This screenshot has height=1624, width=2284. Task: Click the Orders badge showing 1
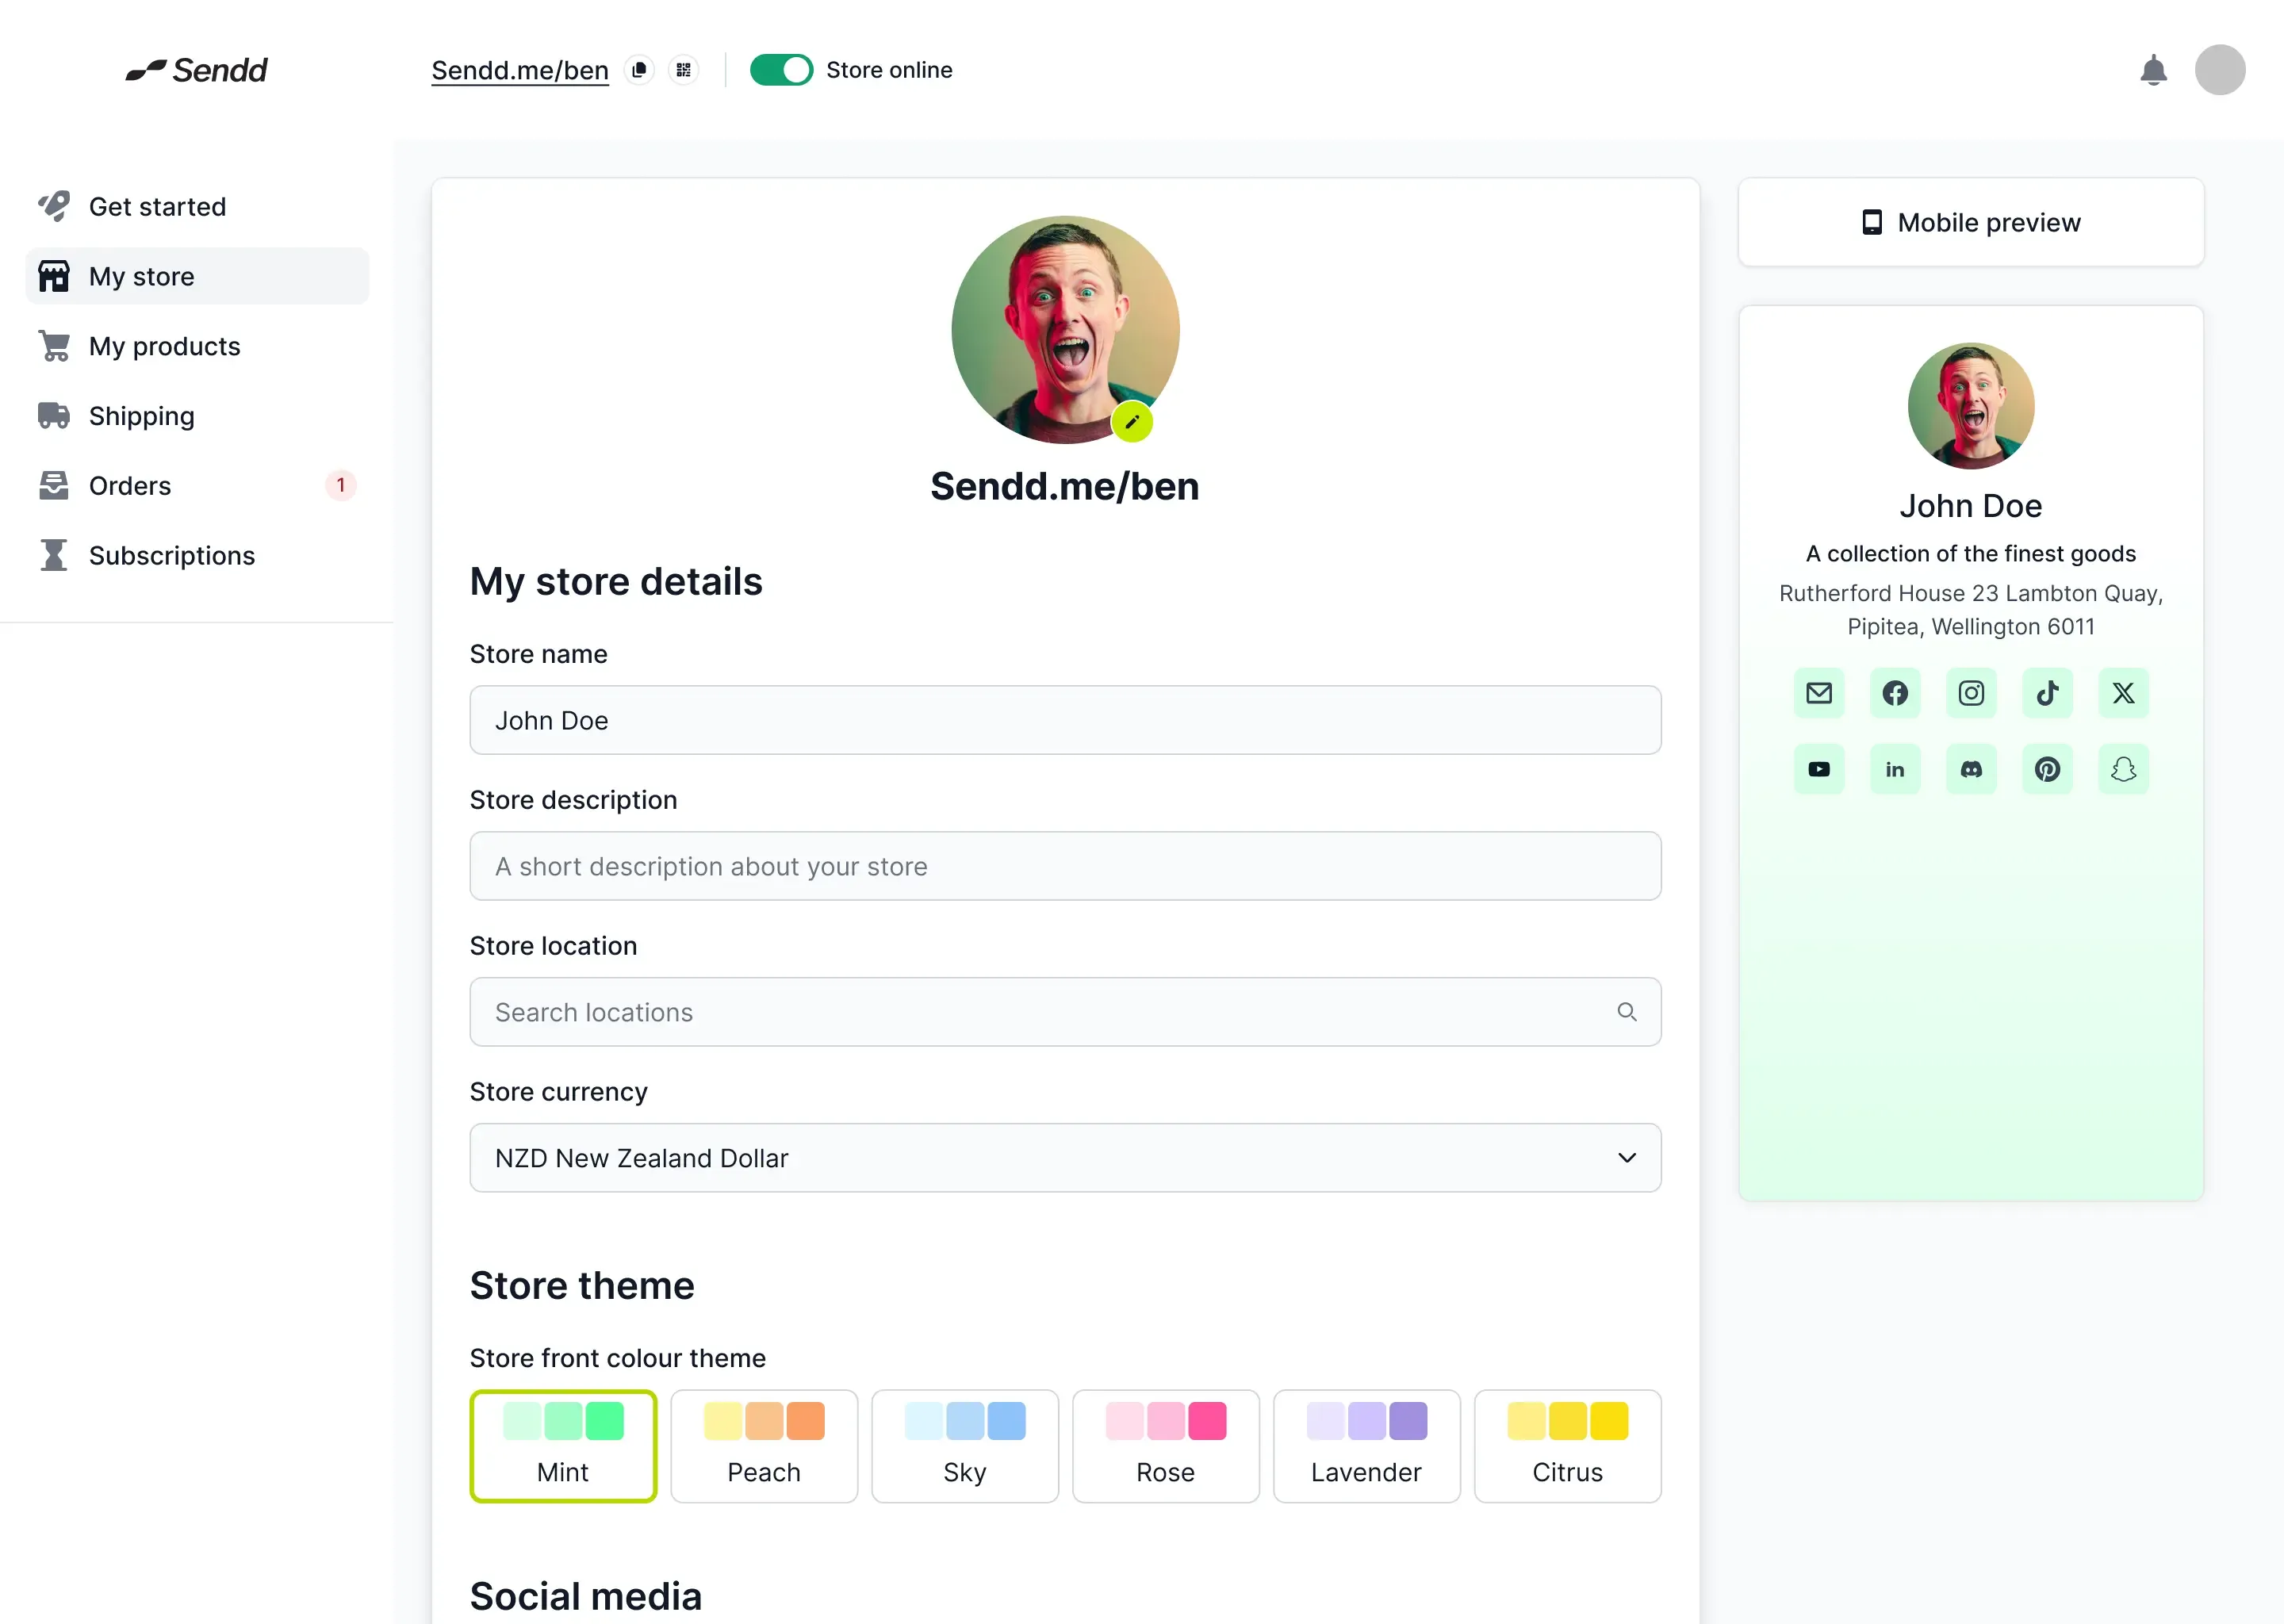pyautogui.click(x=340, y=485)
